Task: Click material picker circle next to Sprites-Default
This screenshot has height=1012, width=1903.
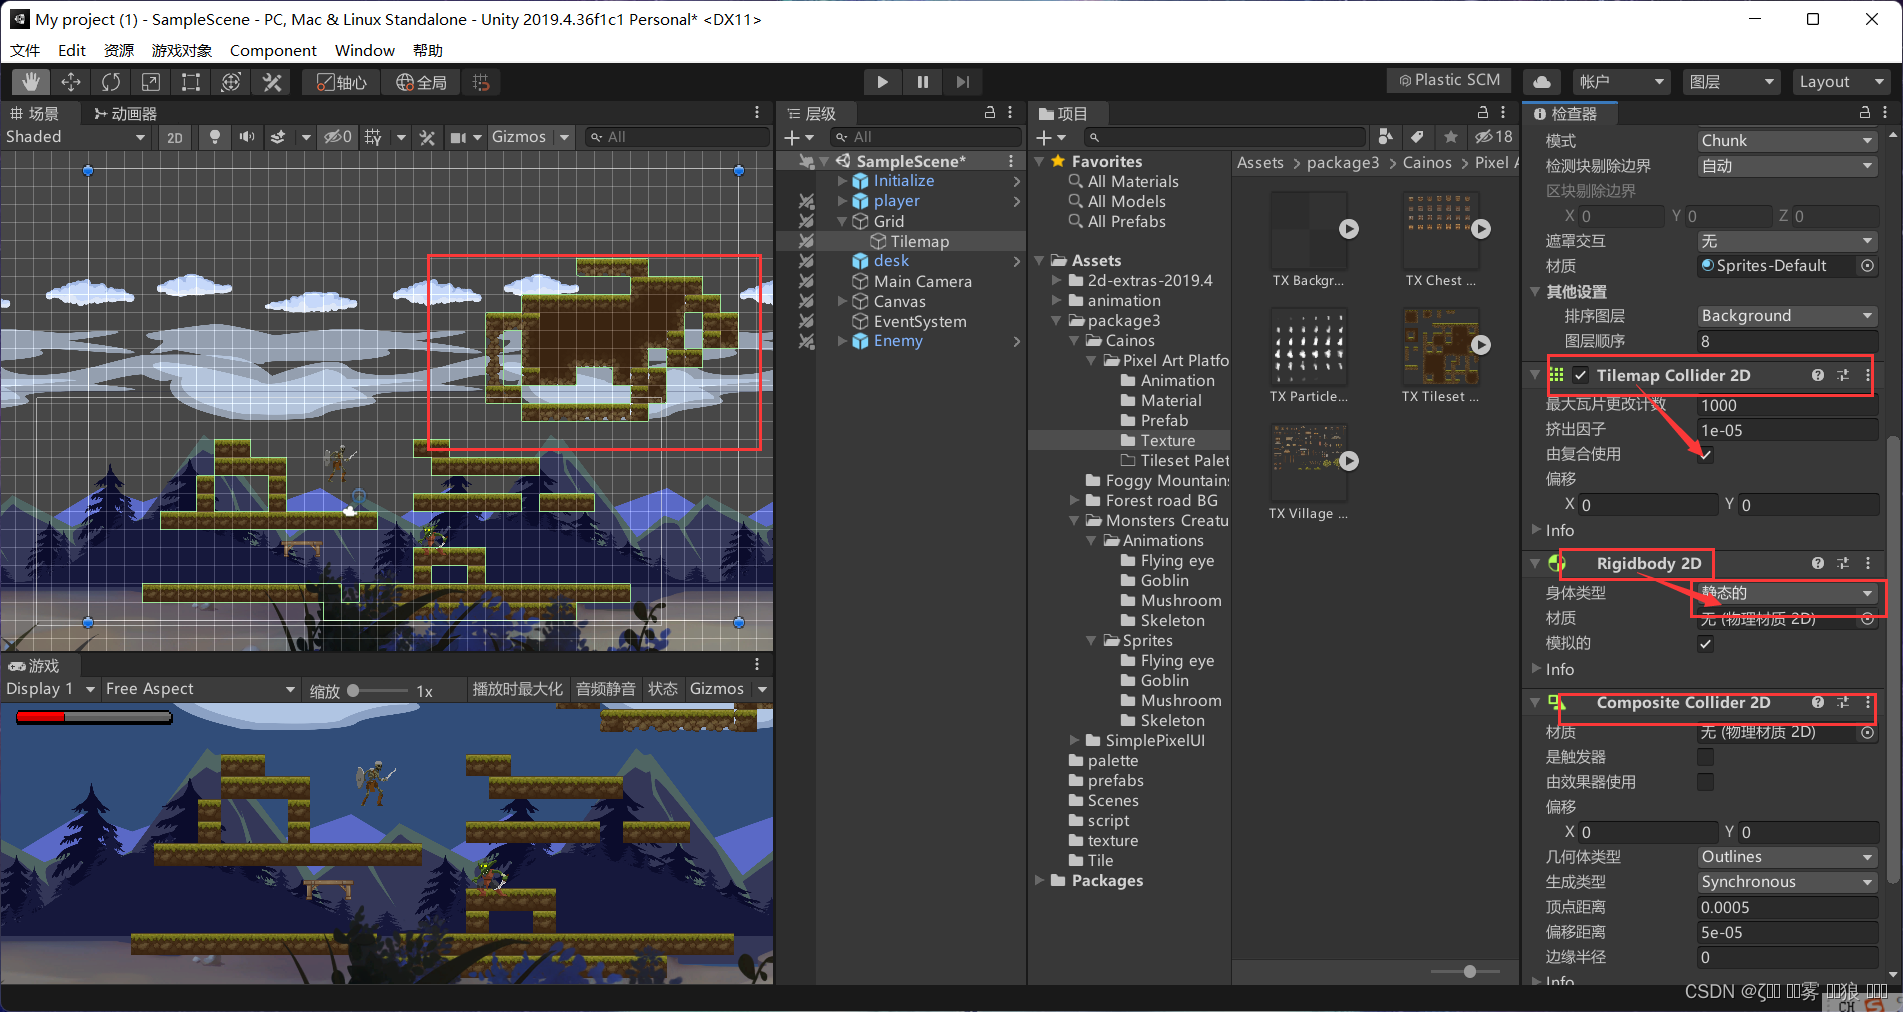Action: 1867,266
